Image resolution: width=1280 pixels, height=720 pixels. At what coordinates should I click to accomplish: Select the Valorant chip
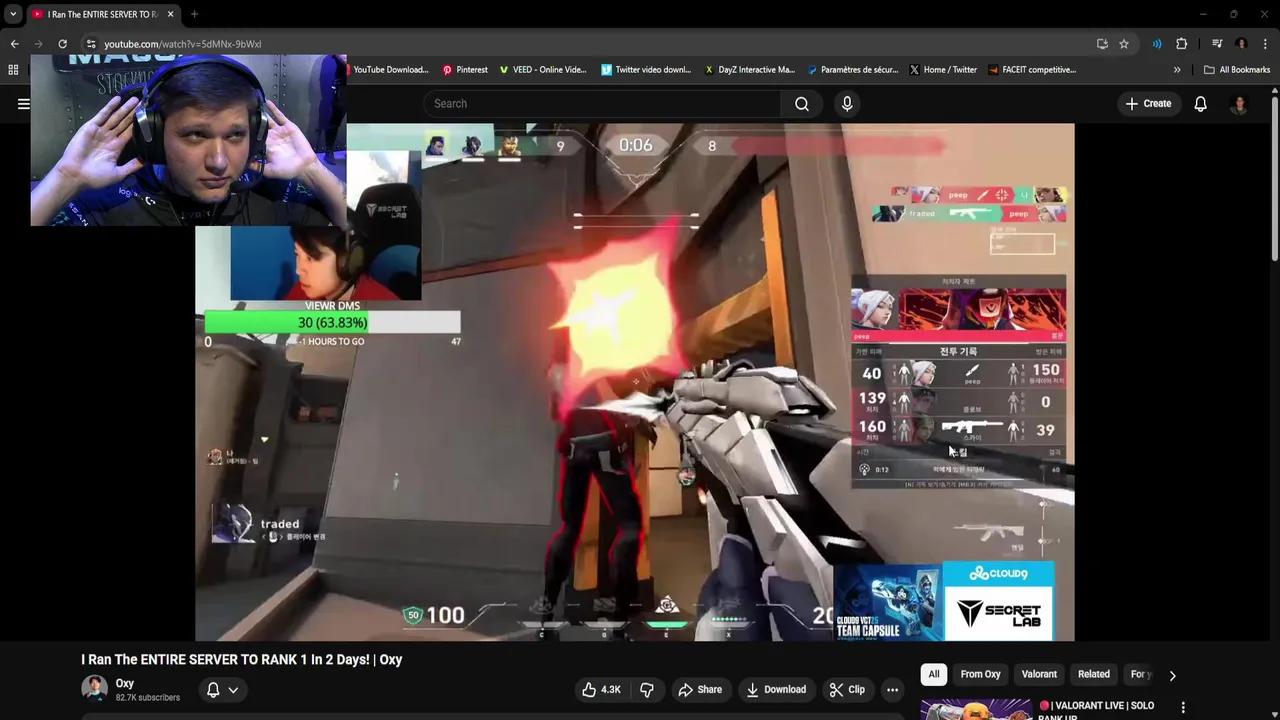(x=1039, y=675)
